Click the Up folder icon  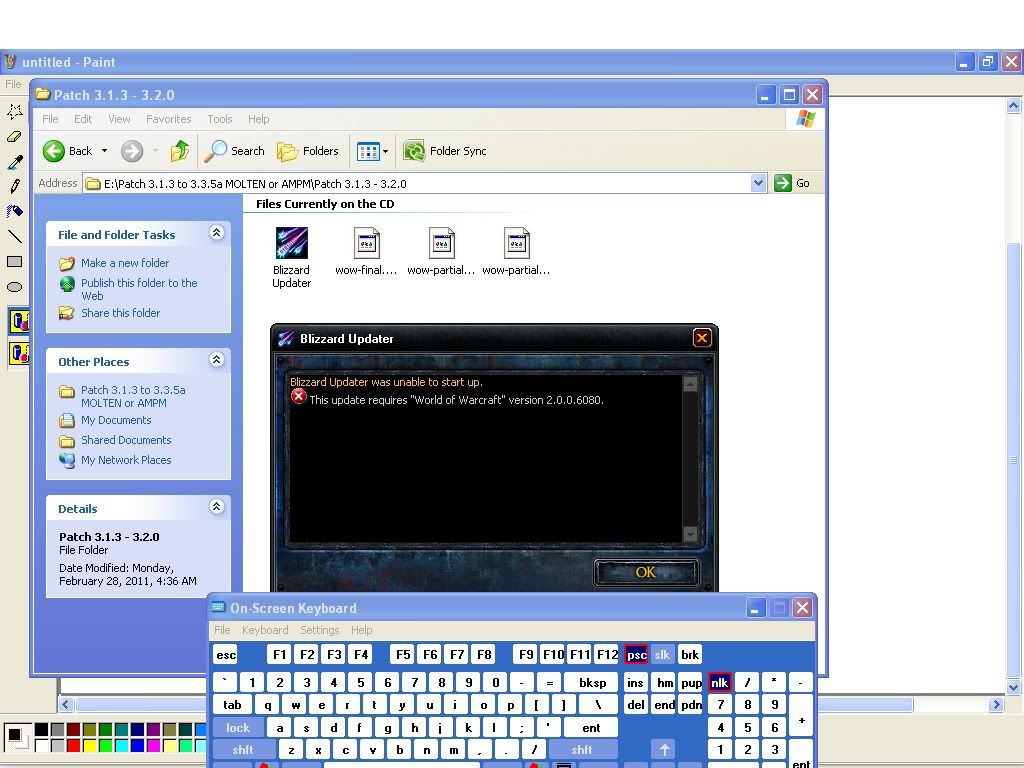(180, 151)
